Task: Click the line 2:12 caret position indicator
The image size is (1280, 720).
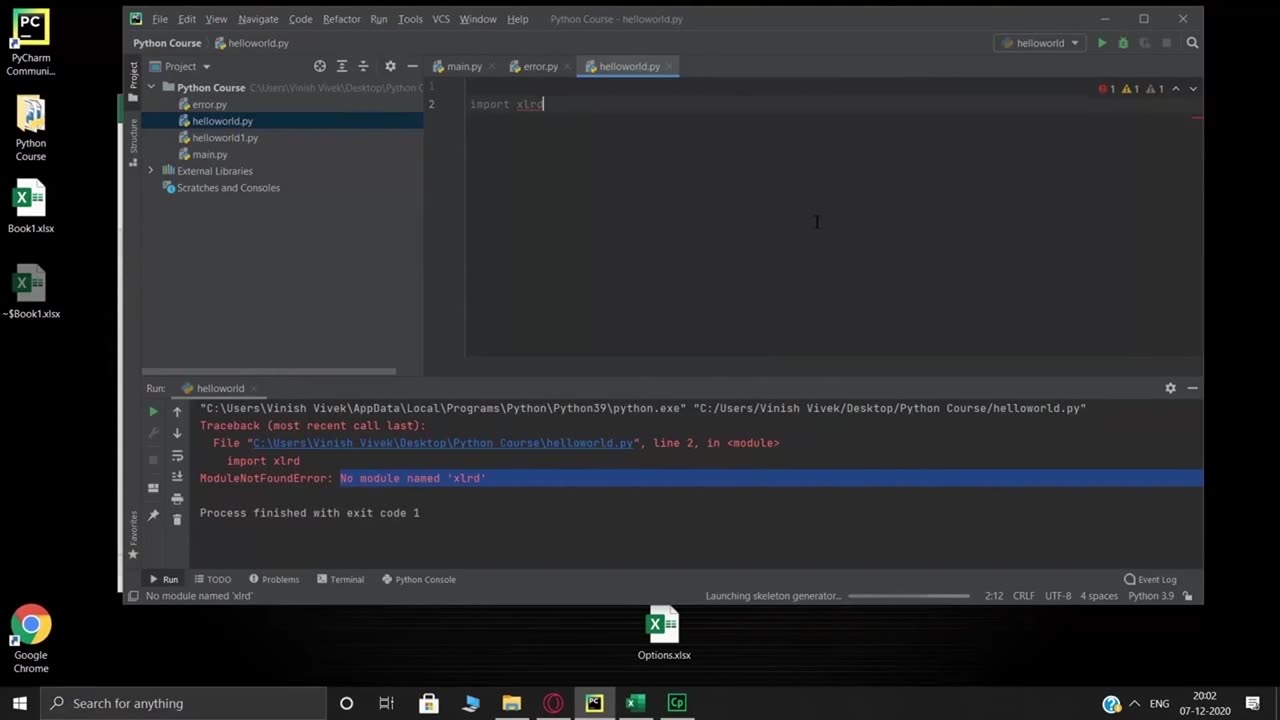Action: [x=993, y=596]
